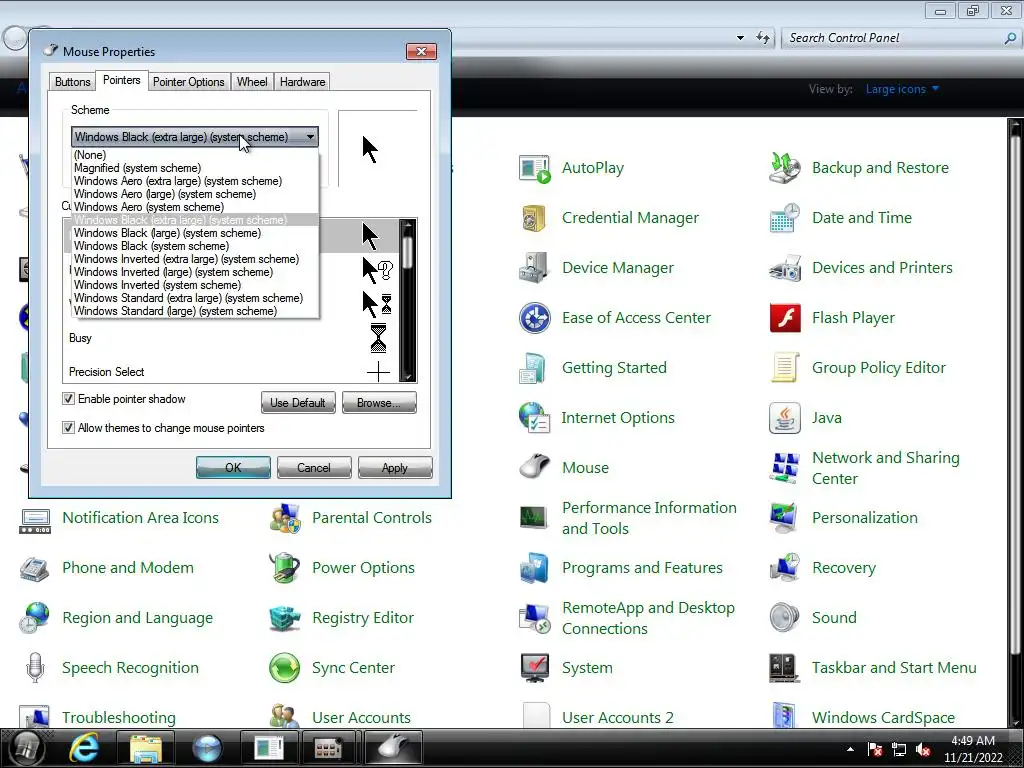Image resolution: width=1024 pixels, height=768 pixels.
Task: Focus the Search Control Panel field
Action: [895, 38]
